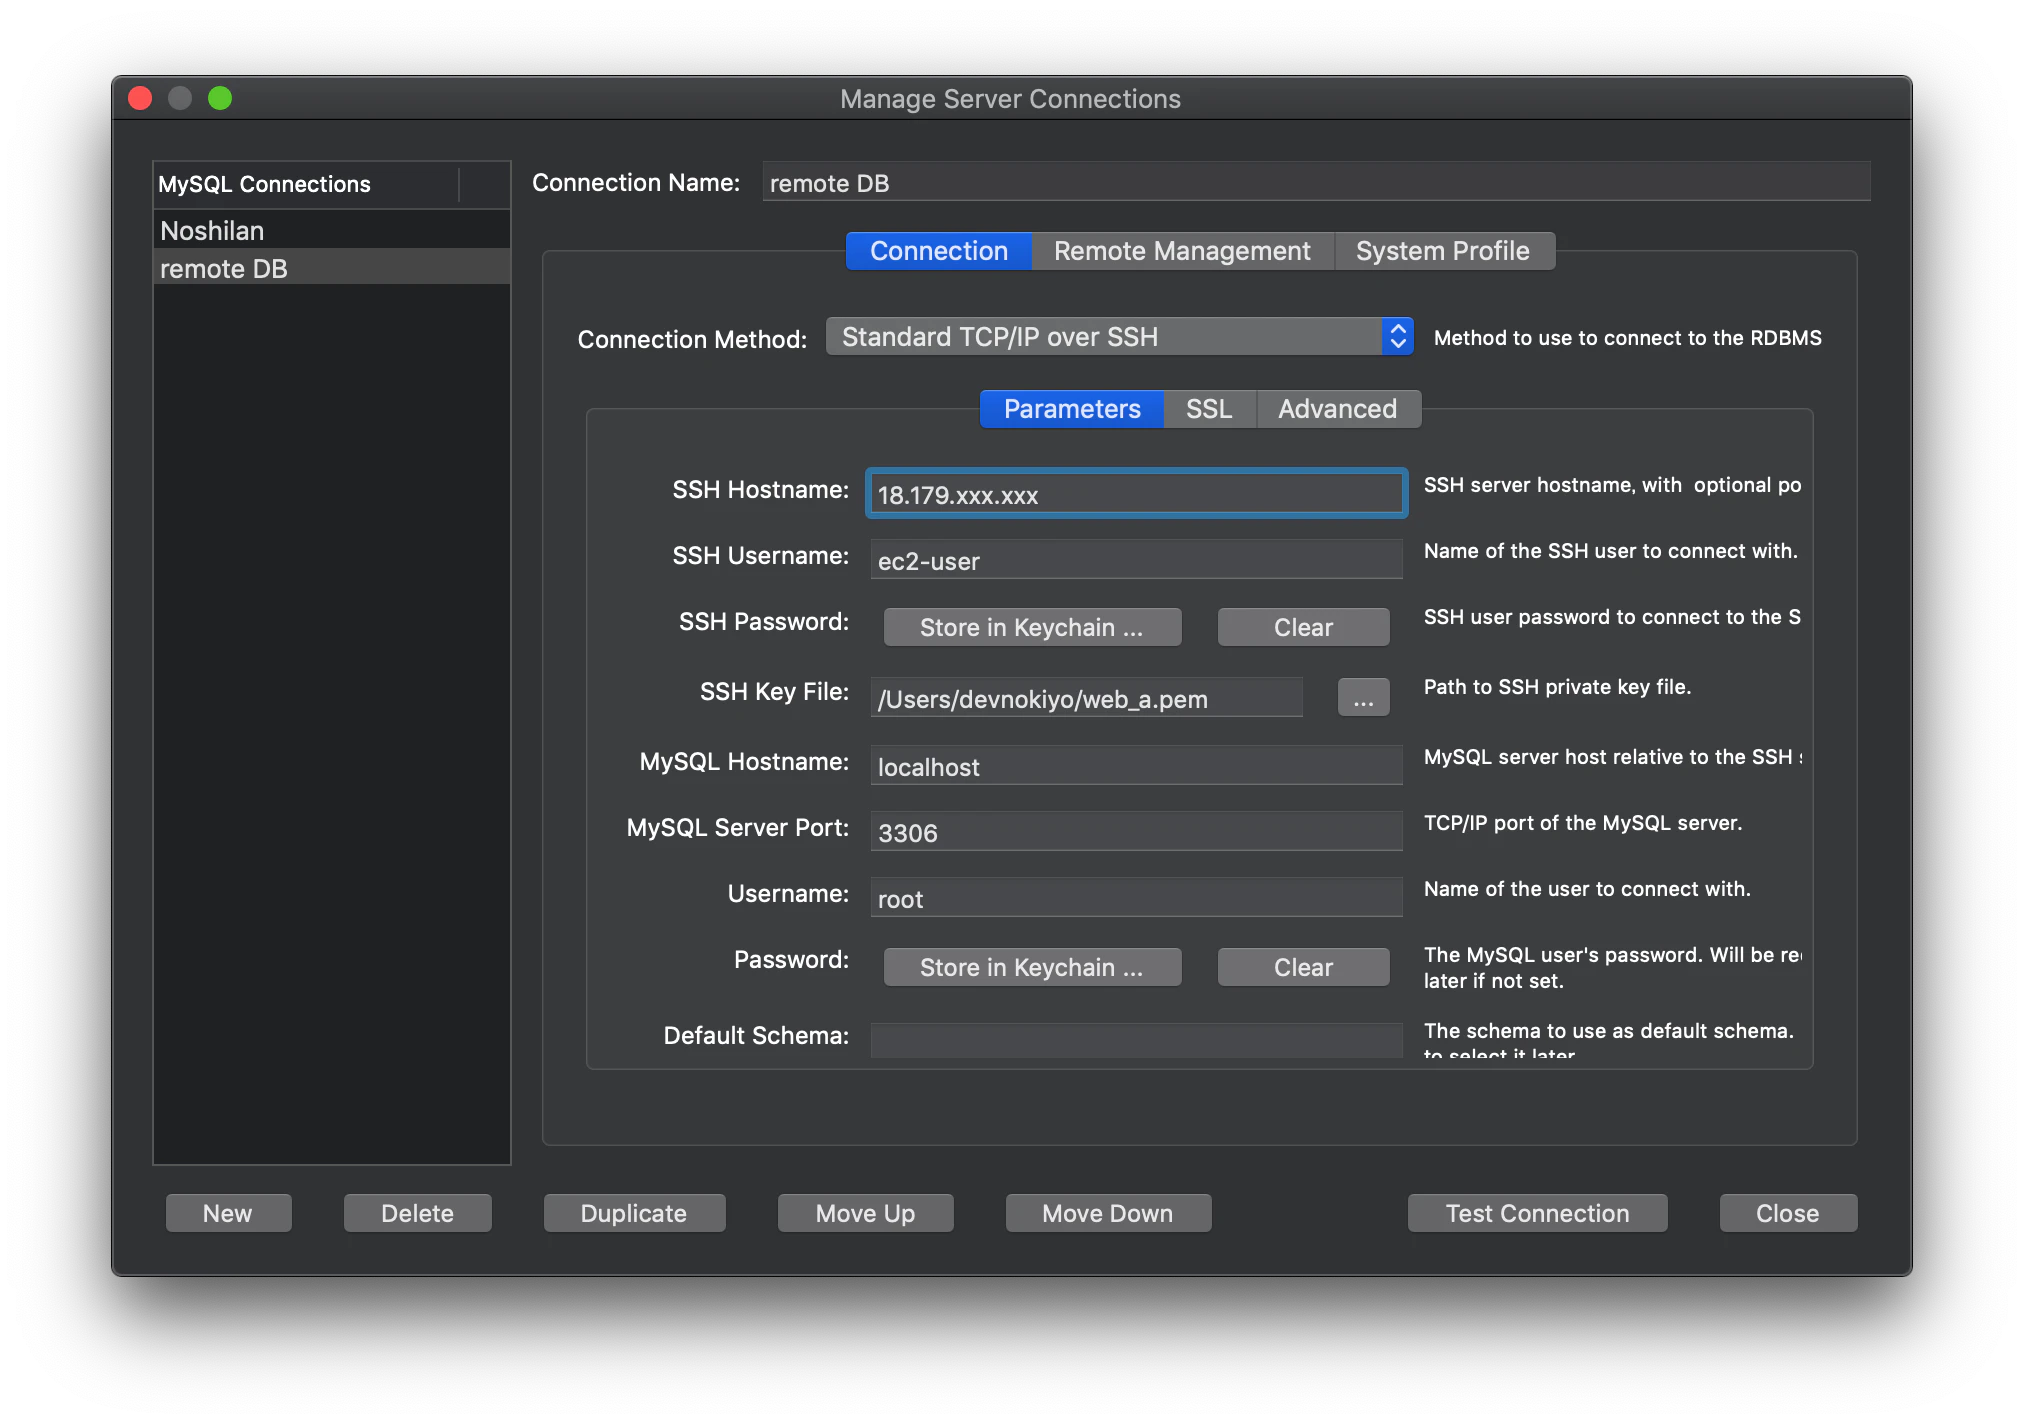Move the connection down
This screenshot has width=2024, height=1424.
[x=1108, y=1213]
